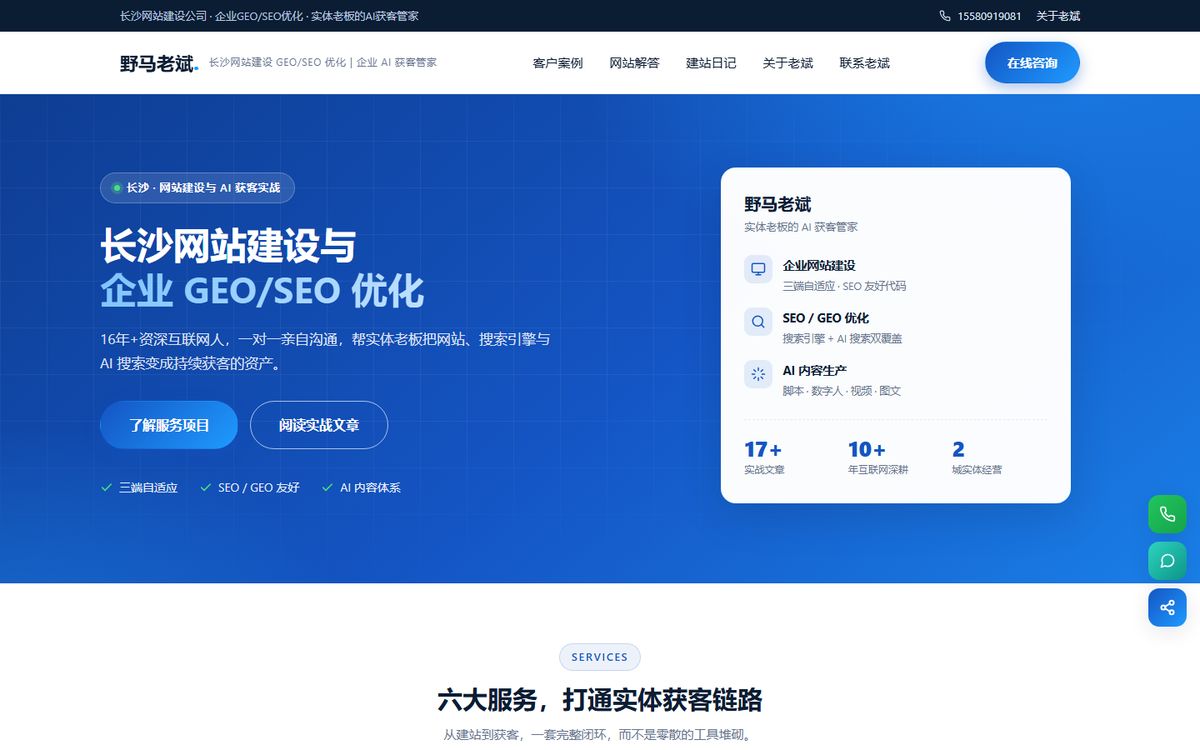This screenshot has width=1200, height=750.
Task: Click the tagline 长沙网站建设 GEO/SEO 优化 beside logo
Action: pos(322,62)
